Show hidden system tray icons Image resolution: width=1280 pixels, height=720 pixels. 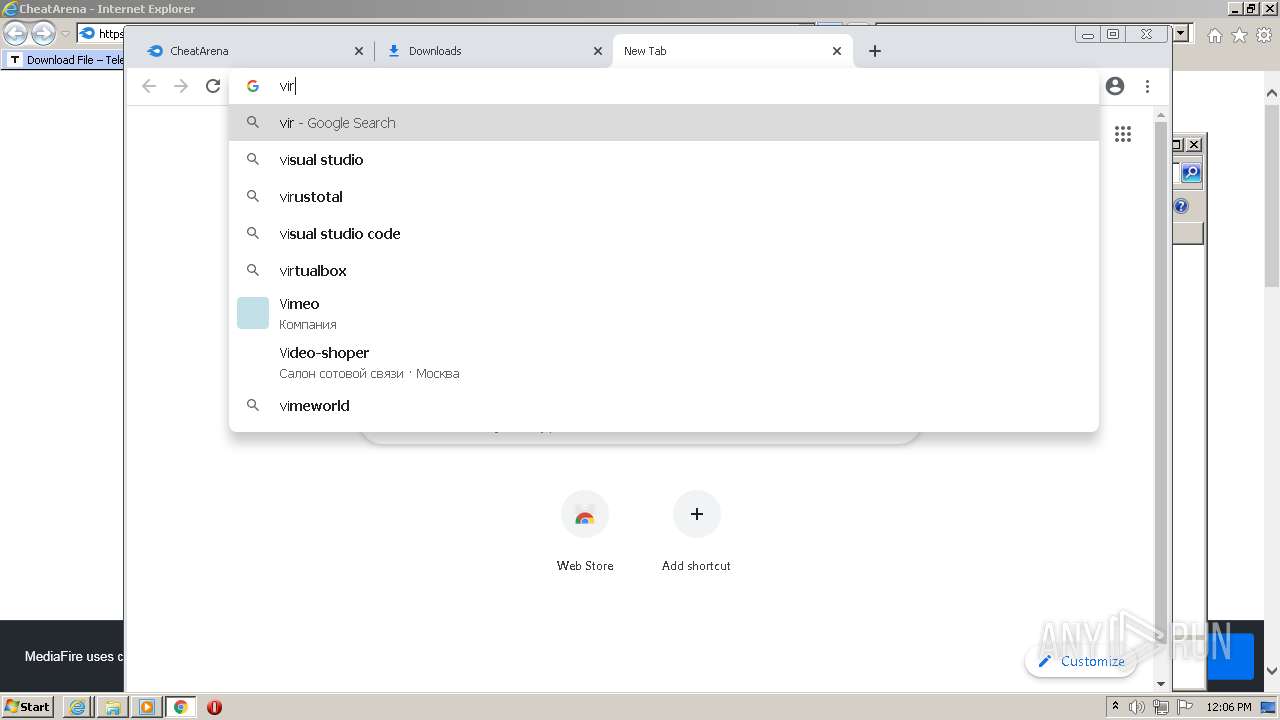click(x=1115, y=707)
